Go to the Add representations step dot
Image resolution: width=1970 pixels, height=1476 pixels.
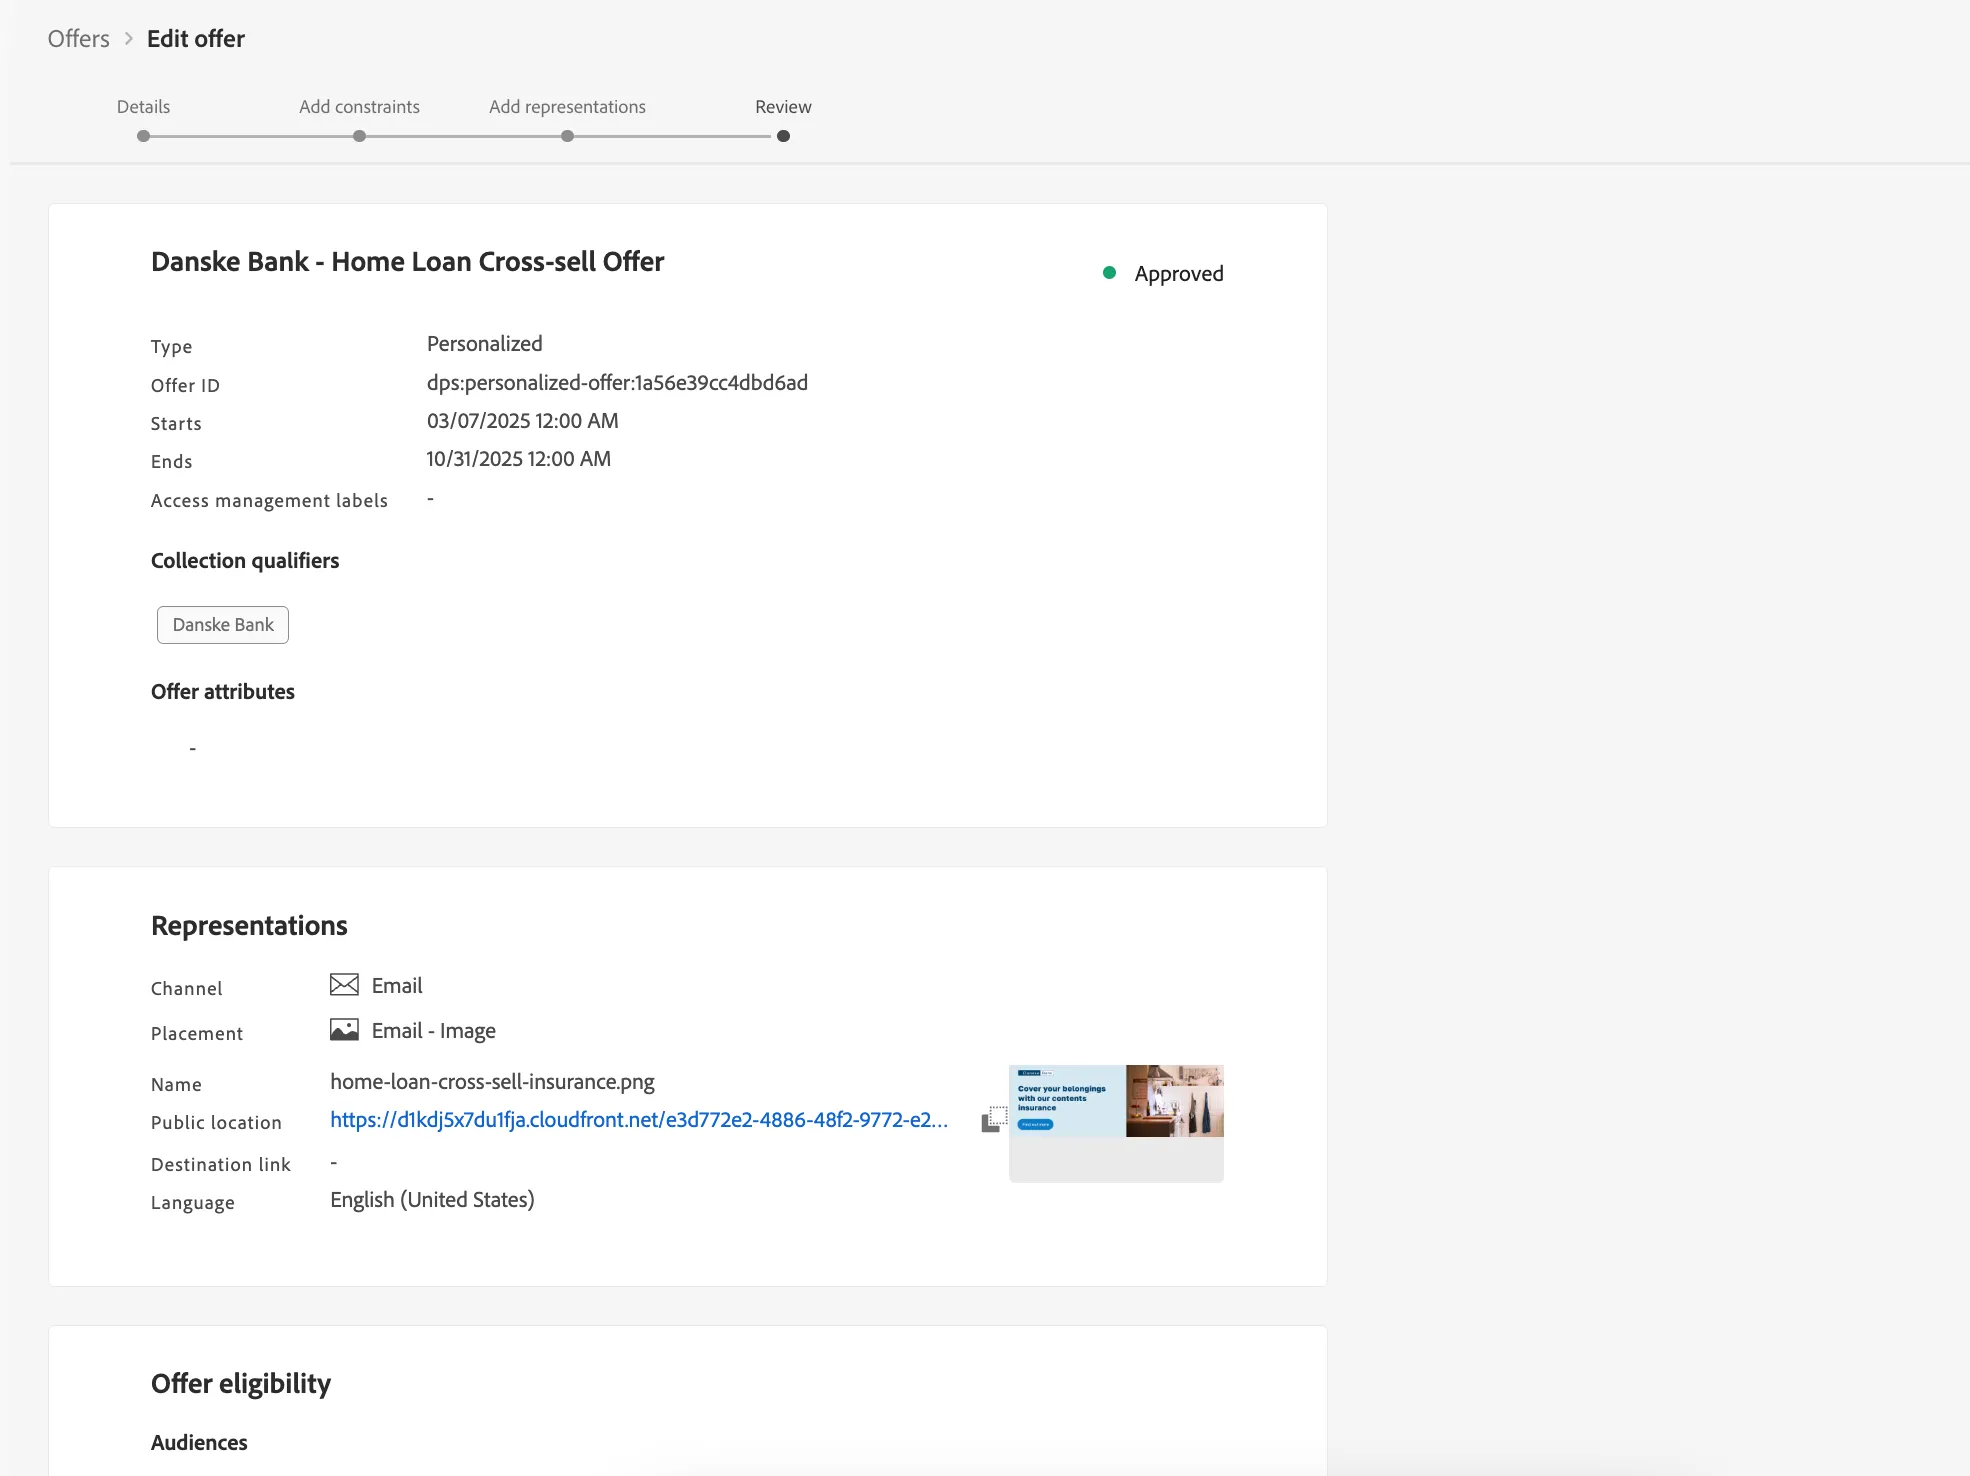567,136
